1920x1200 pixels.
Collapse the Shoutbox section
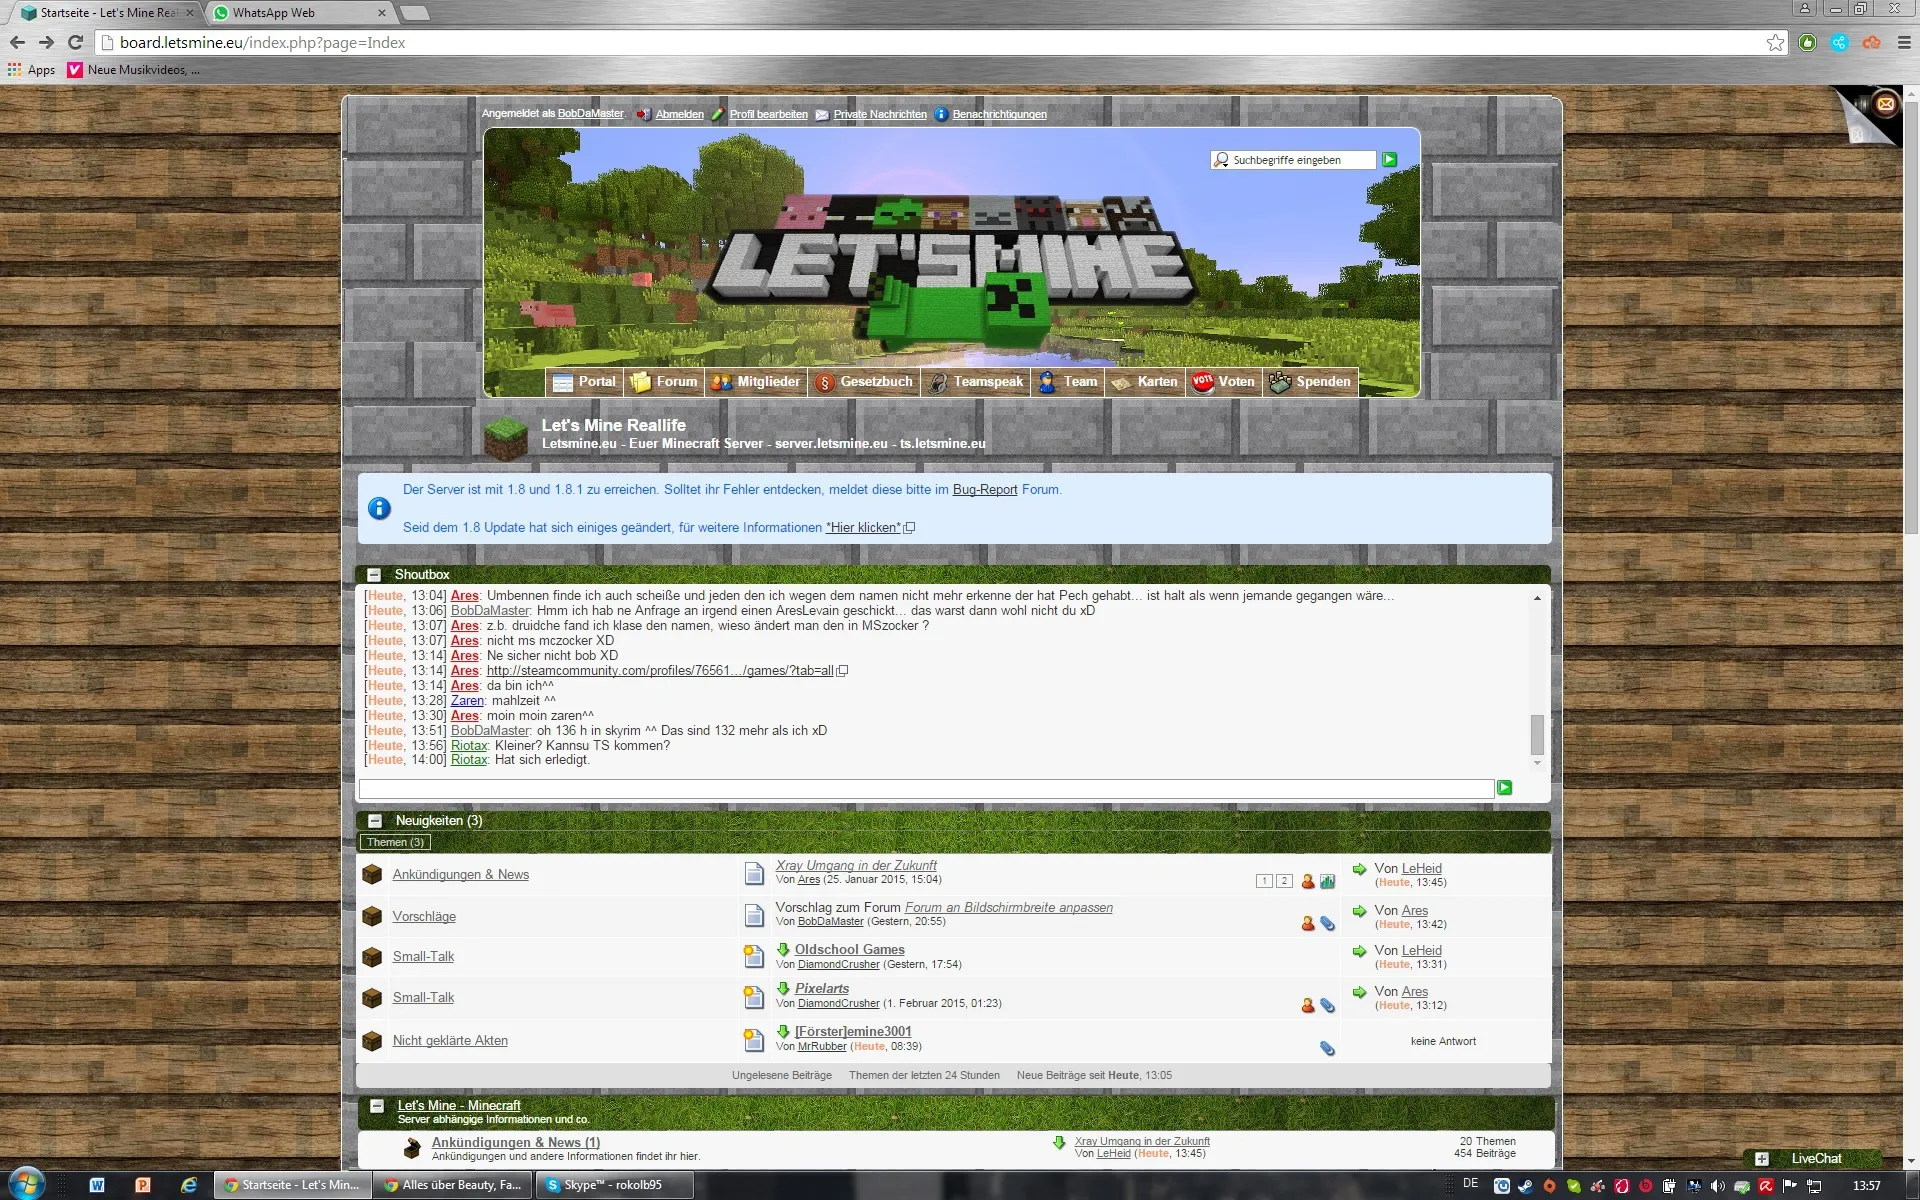(x=374, y=575)
